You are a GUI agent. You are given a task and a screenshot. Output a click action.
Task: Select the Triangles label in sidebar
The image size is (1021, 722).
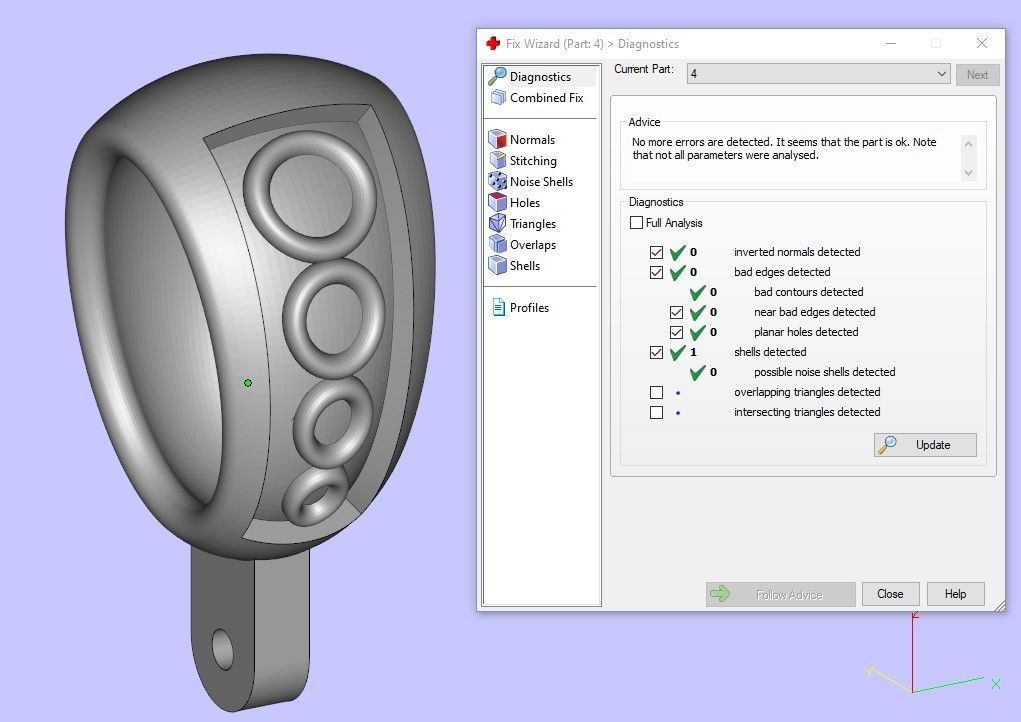point(533,224)
